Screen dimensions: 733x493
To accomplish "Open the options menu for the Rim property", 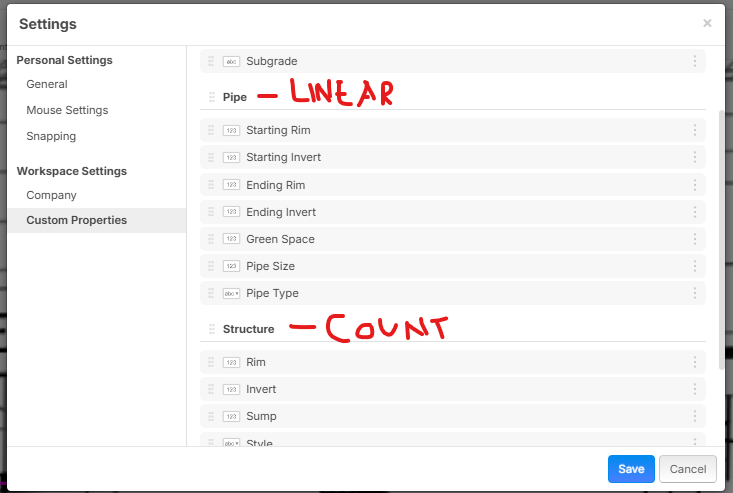I will [x=695, y=362].
